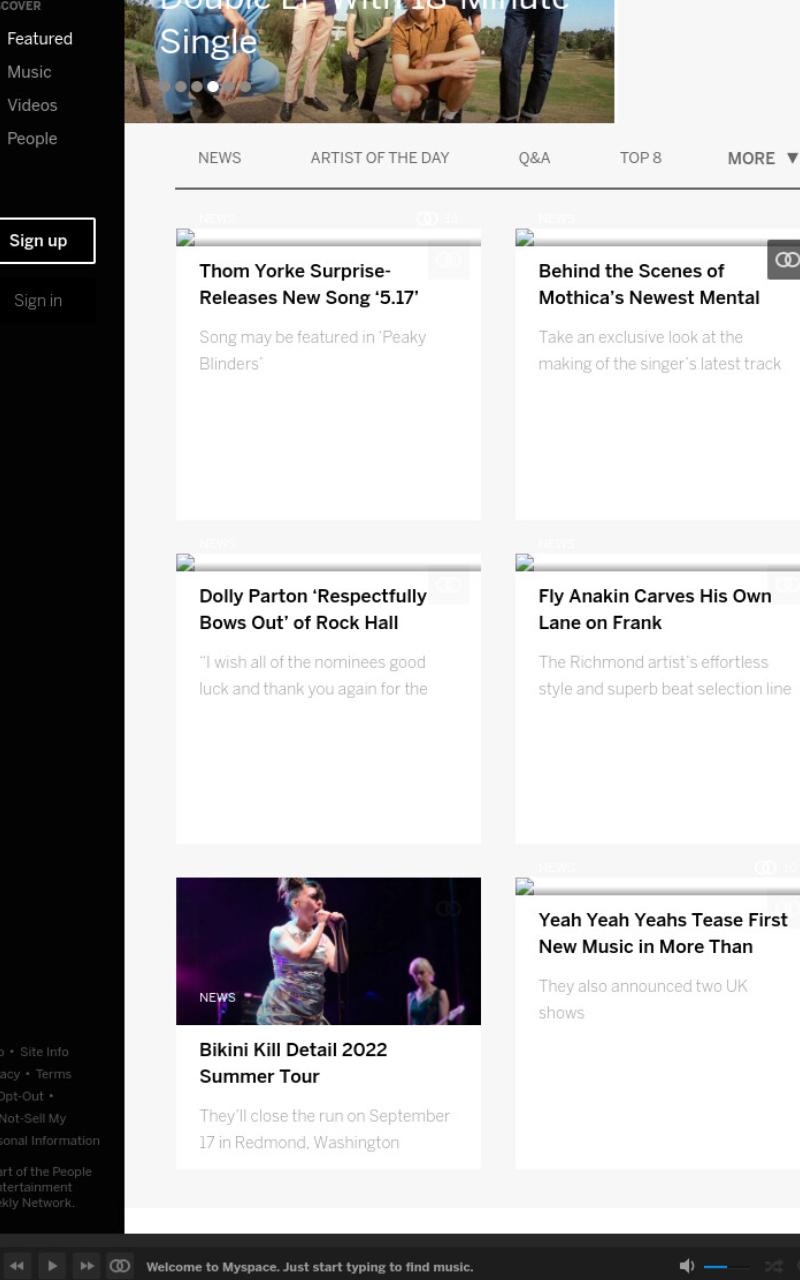The height and width of the screenshot is (1280, 800).
Task: Connect to the Bikini Kill article card
Action: click(x=448, y=908)
